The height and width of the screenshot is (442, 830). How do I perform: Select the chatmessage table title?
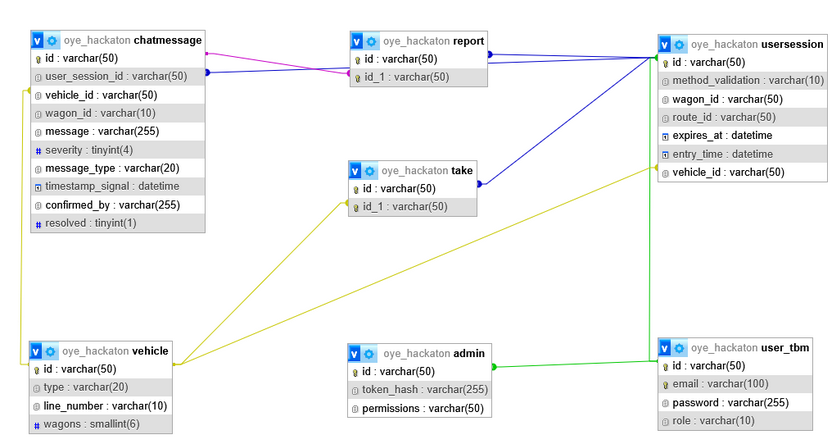[x=168, y=41]
